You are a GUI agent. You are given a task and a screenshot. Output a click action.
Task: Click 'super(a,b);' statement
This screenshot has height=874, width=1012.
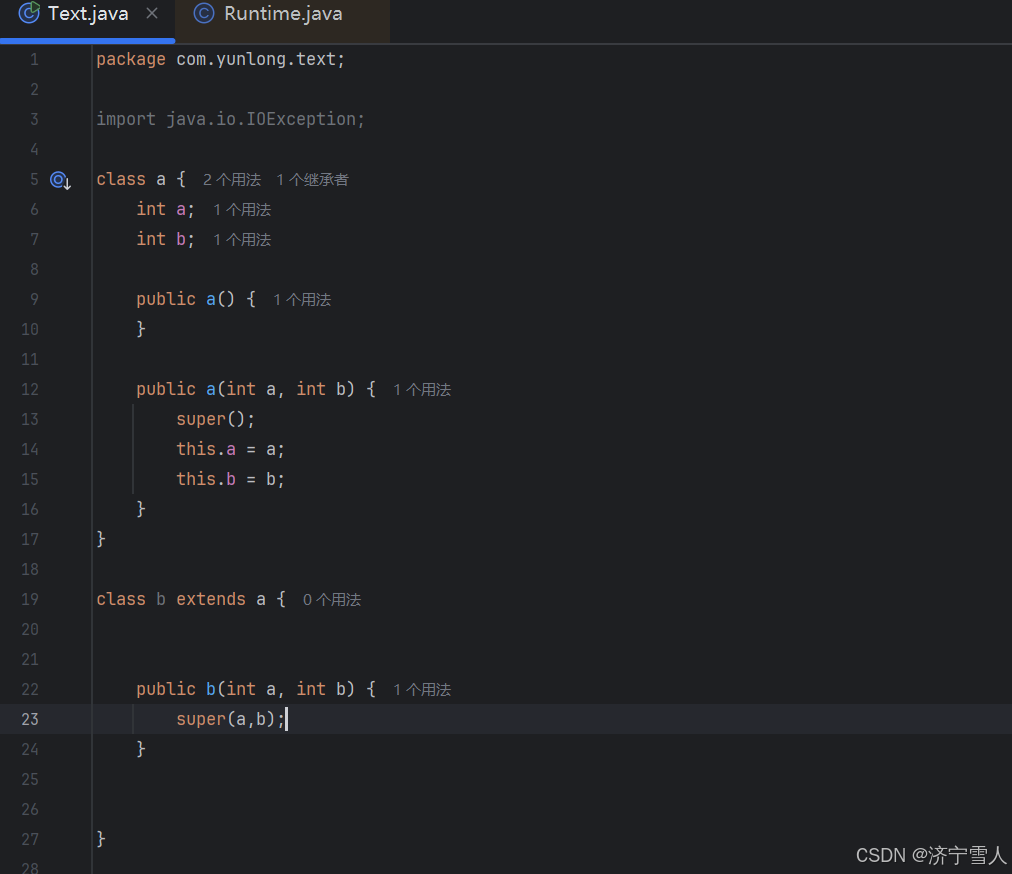click(230, 719)
